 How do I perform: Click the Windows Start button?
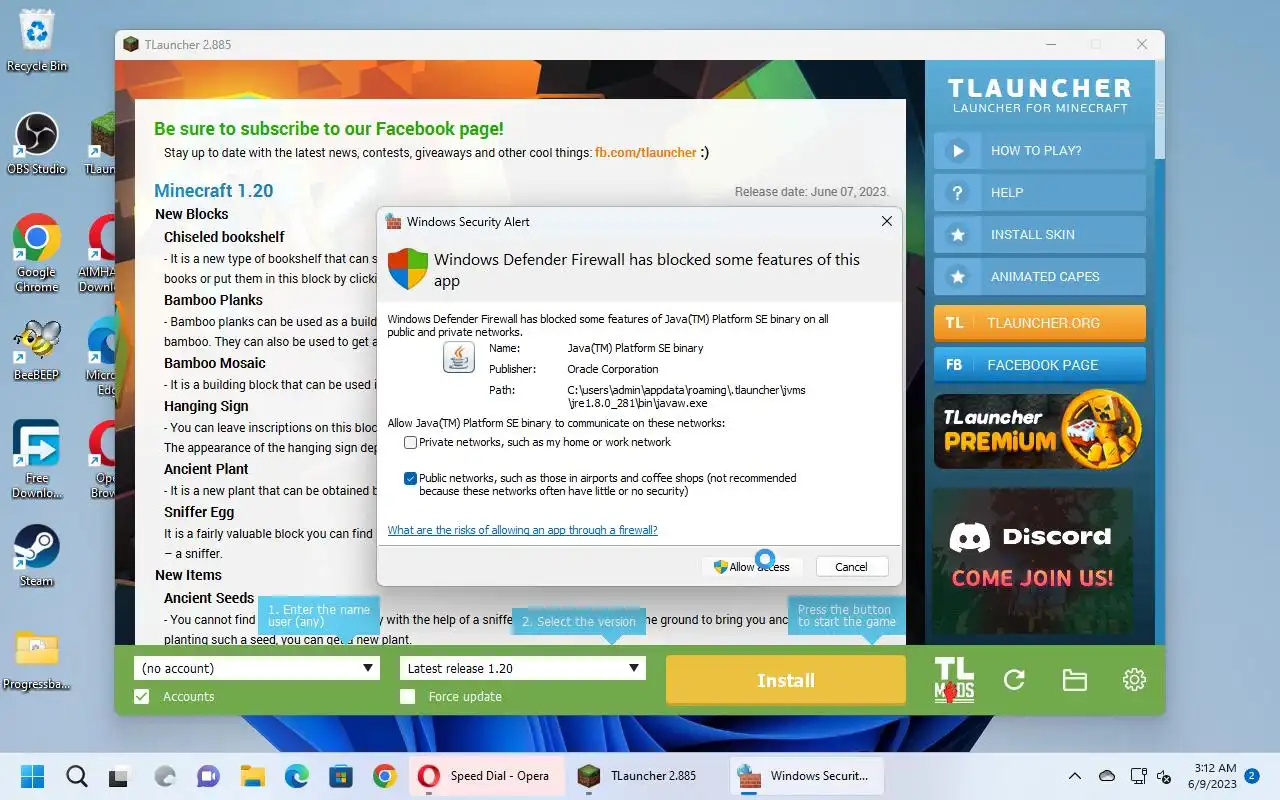[x=33, y=776]
